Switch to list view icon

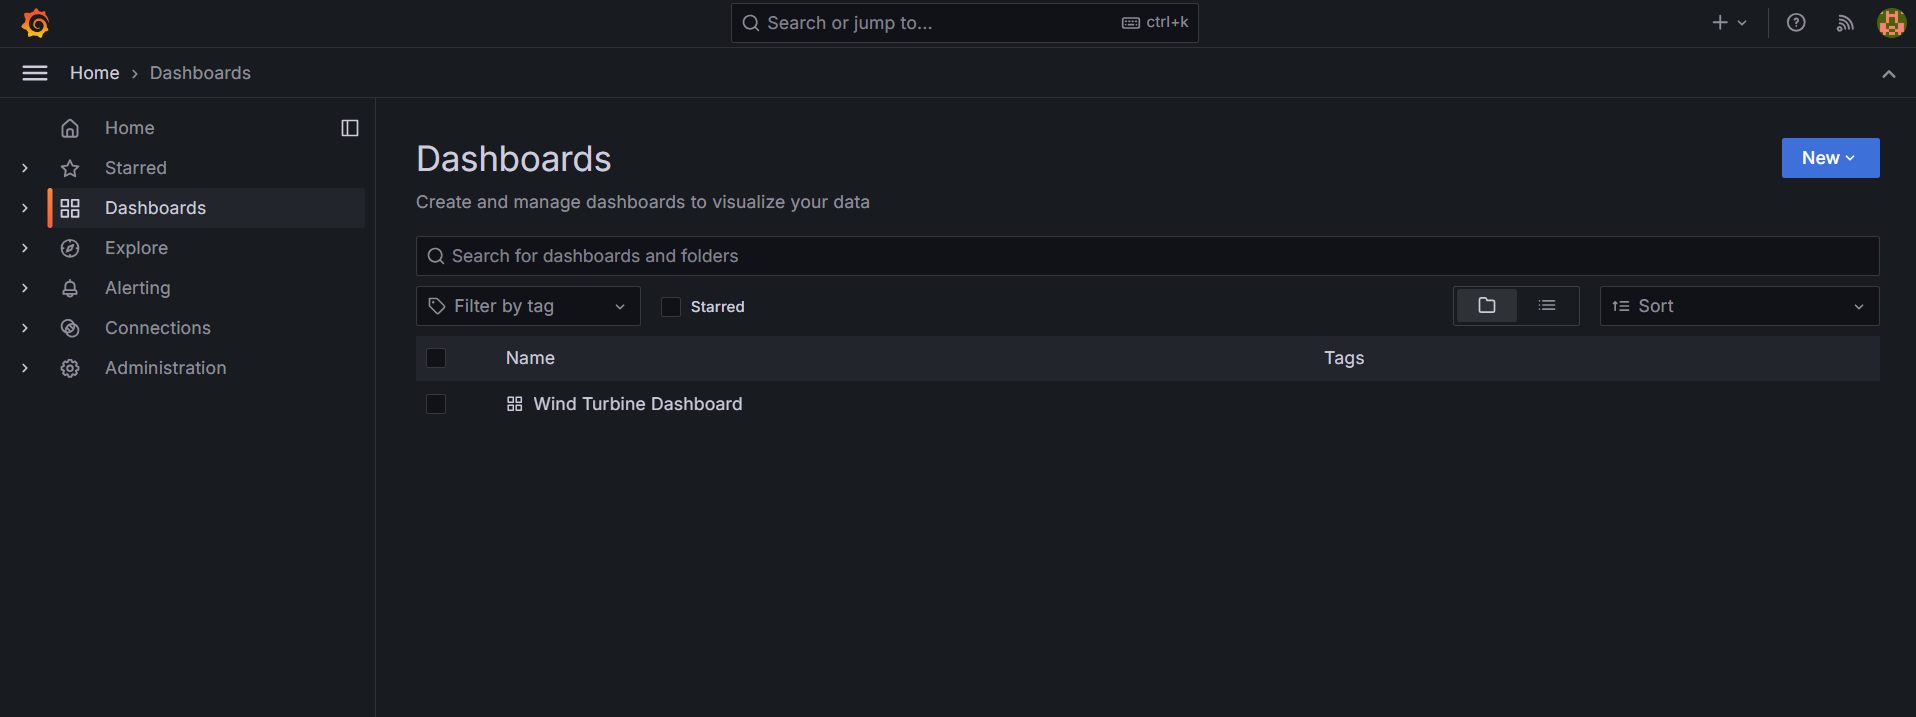click(1547, 306)
